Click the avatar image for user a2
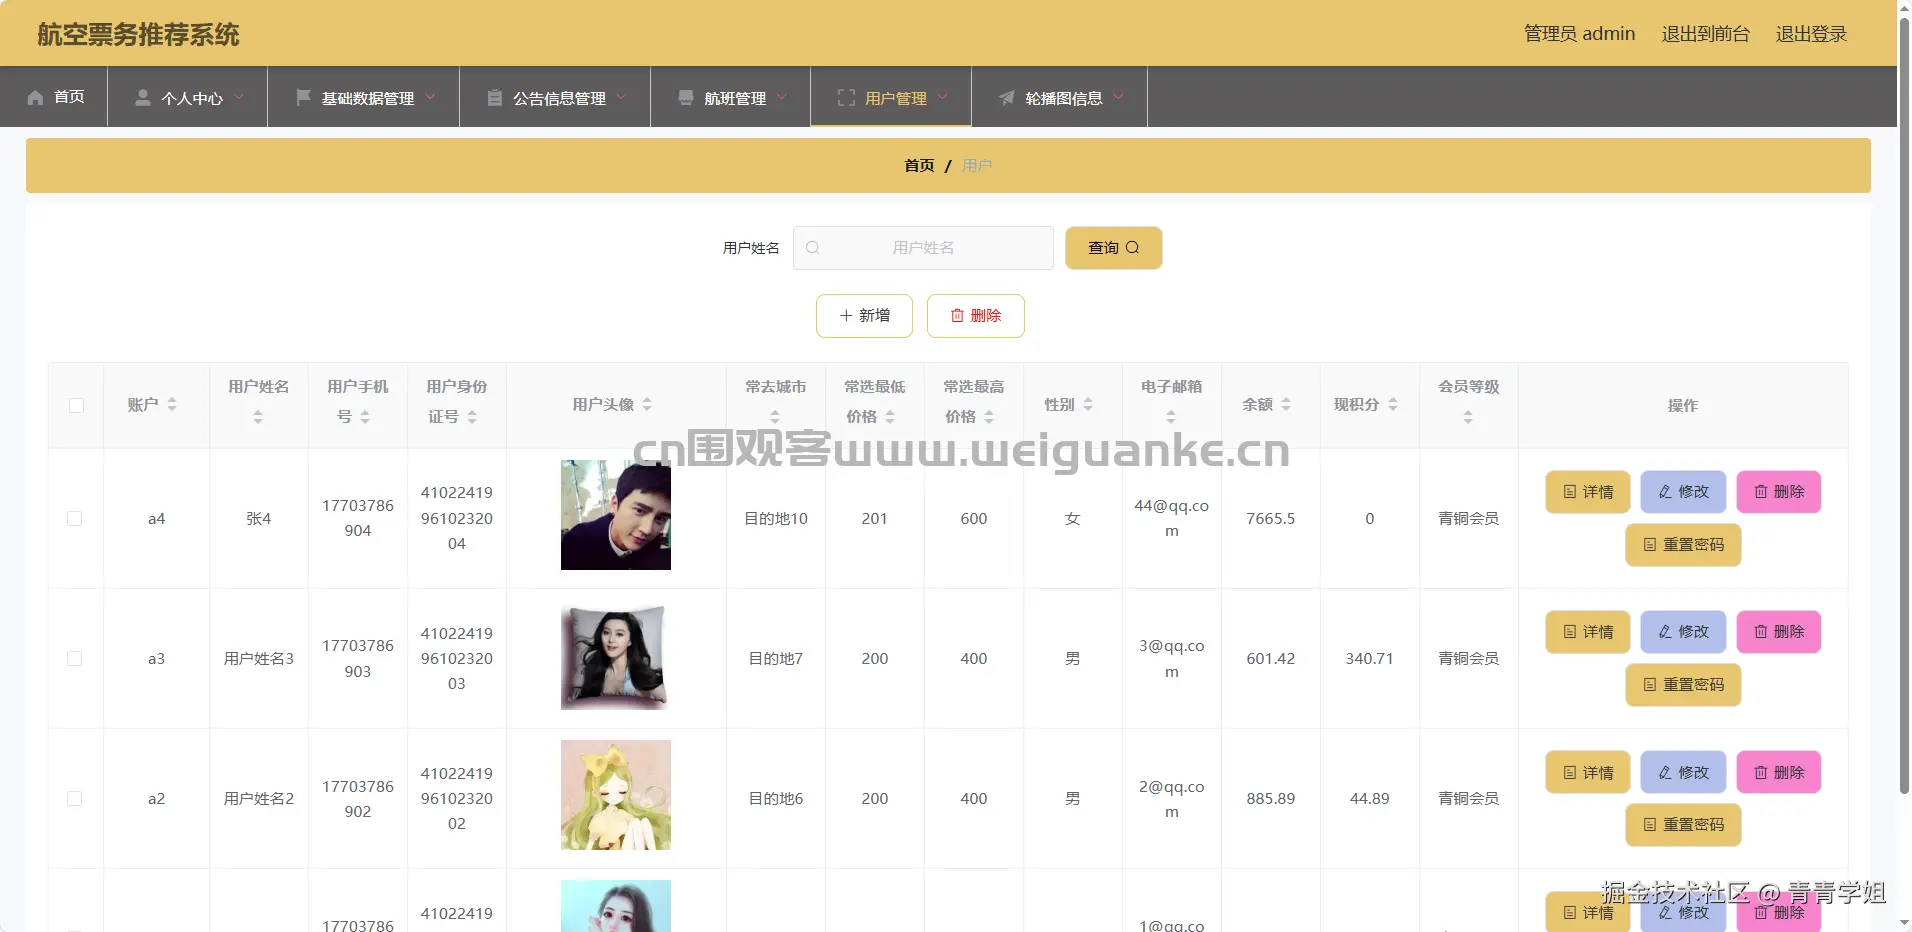This screenshot has height=932, width=1912. click(616, 795)
